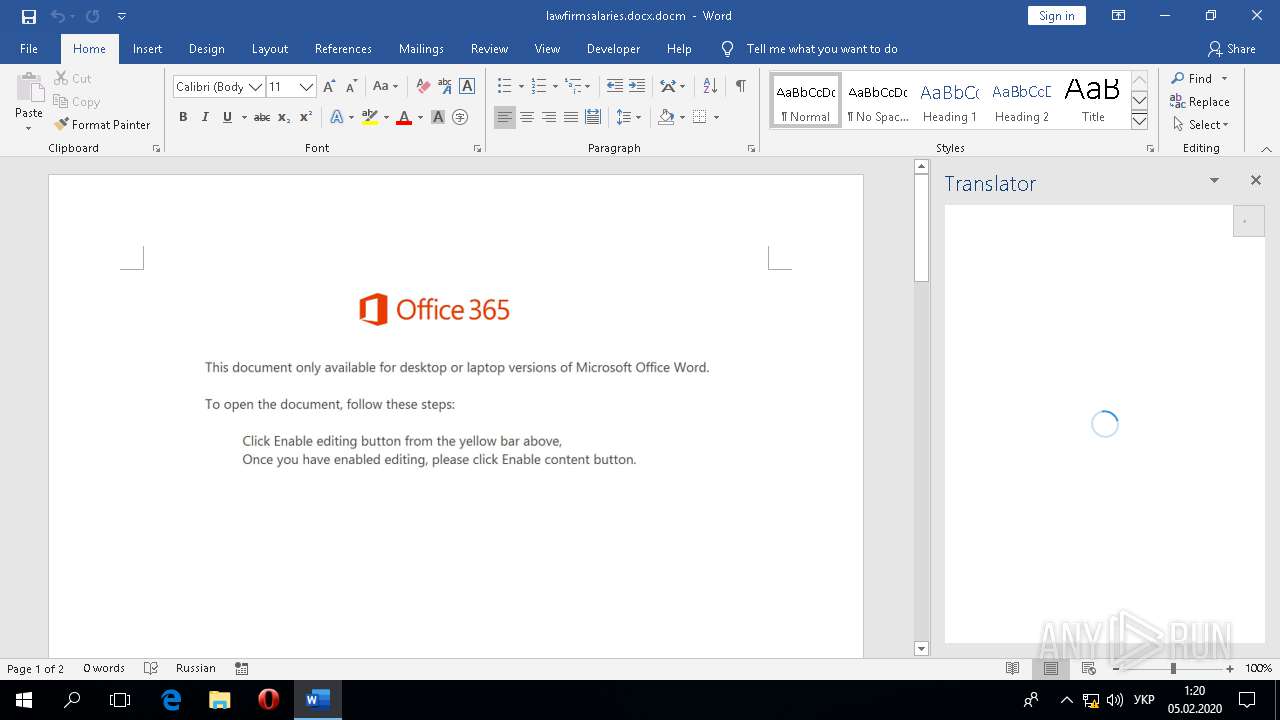Click the Sign in button
This screenshot has height=720, width=1280.
[x=1056, y=16]
